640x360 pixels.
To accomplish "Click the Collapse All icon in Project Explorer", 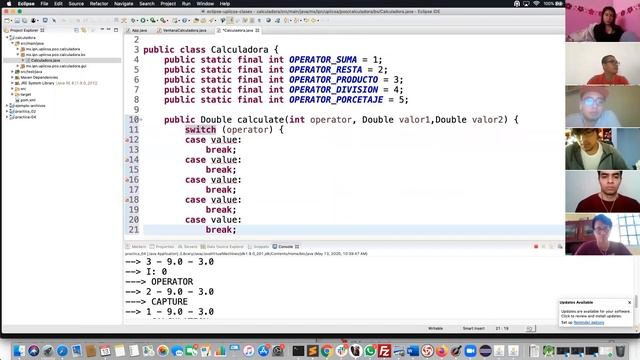I will click(x=77, y=30).
